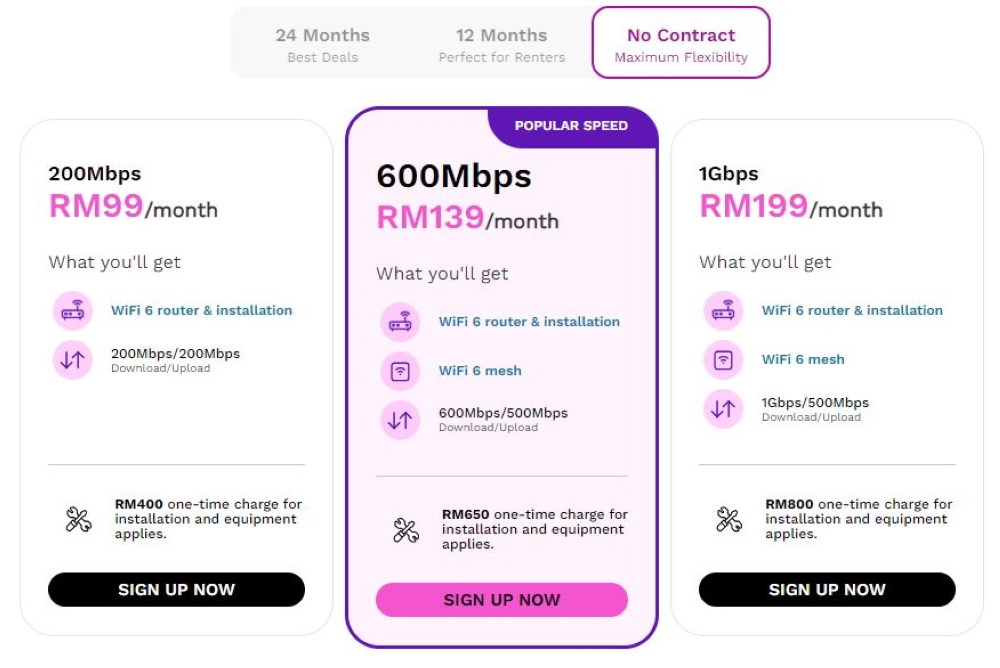The width and height of the screenshot is (1000, 668).
Task: Click the POPULAR SPEED badge
Action: (572, 126)
